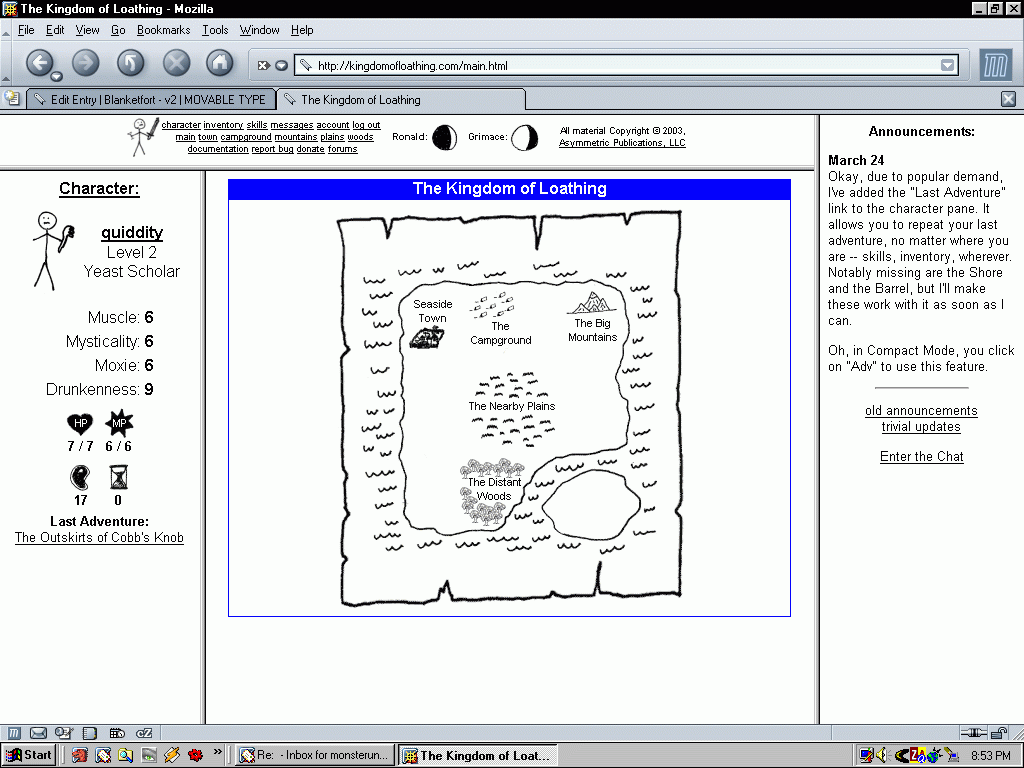The width and height of the screenshot is (1024, 768).
Task: Visit Seaside Town on the map
Action: (431, 323)
